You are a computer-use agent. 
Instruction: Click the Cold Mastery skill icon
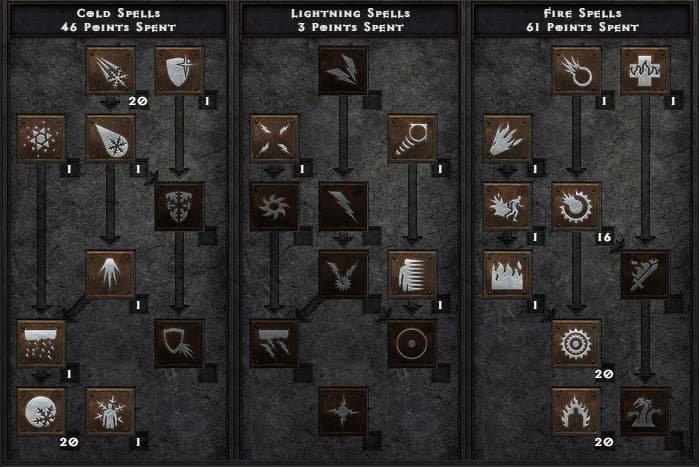pyautogui.click(x=111, y=412)
